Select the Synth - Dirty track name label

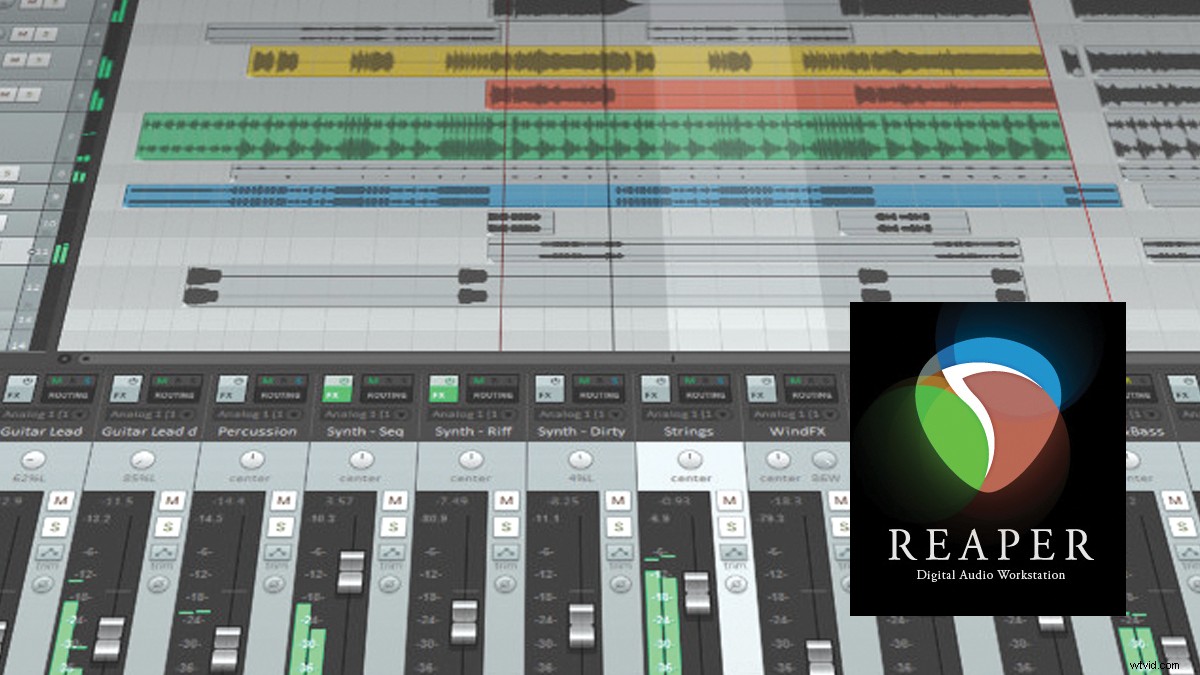tap(581, 431)
